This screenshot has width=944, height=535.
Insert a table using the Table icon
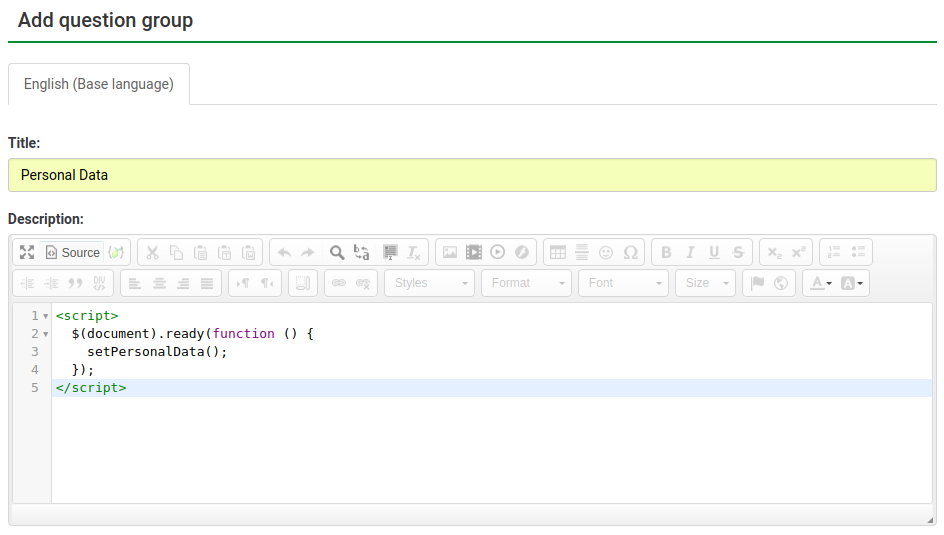(x=558, y=252)
